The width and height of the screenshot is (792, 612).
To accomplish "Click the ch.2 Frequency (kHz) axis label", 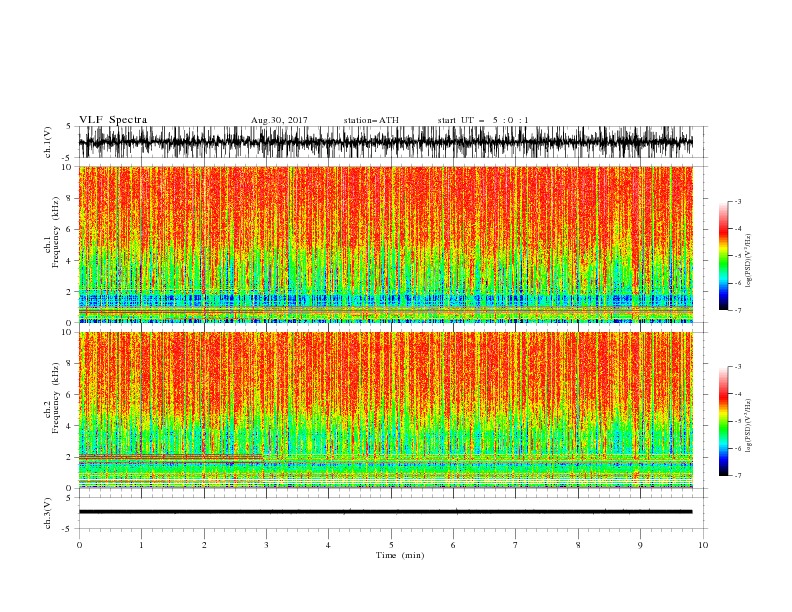I will click(51, 397).
